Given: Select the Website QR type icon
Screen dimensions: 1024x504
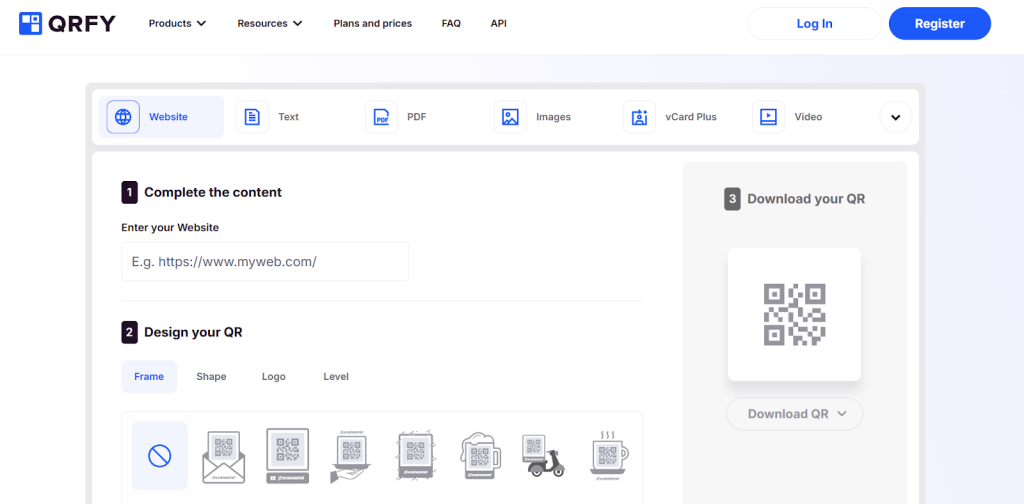Looking at the screenshot, I should [x=123, y=117].
